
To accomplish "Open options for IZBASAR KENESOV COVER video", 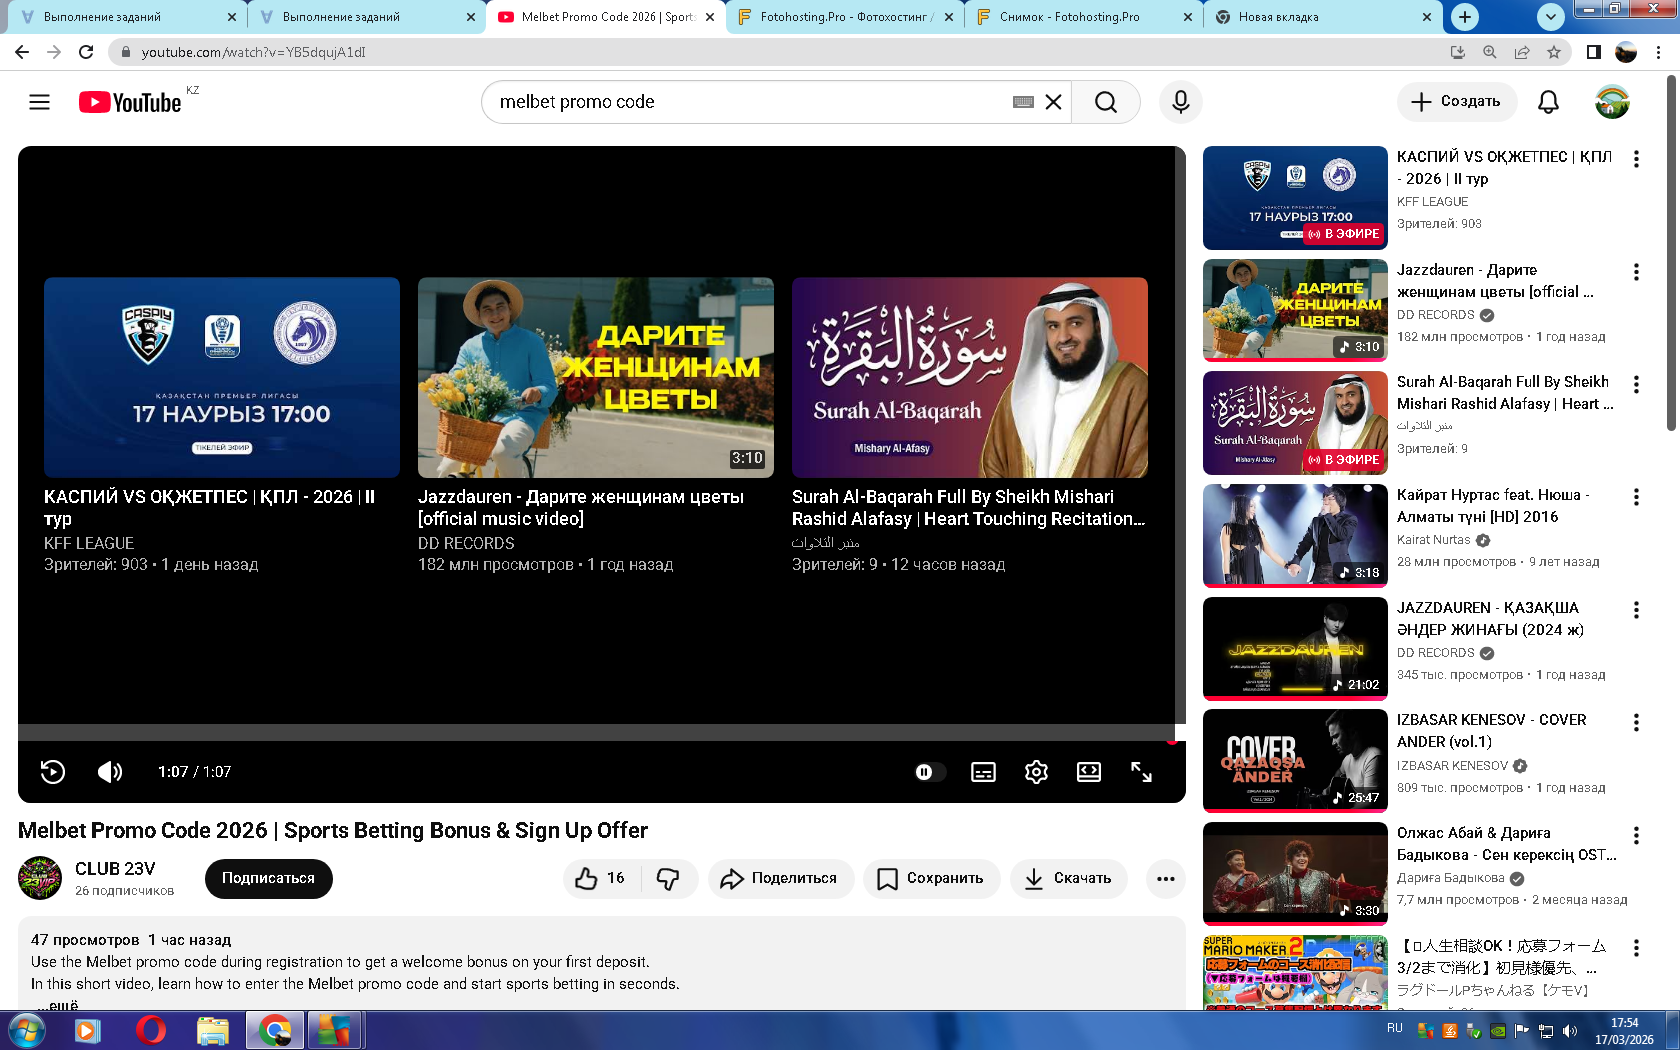I will (1636, 722).
